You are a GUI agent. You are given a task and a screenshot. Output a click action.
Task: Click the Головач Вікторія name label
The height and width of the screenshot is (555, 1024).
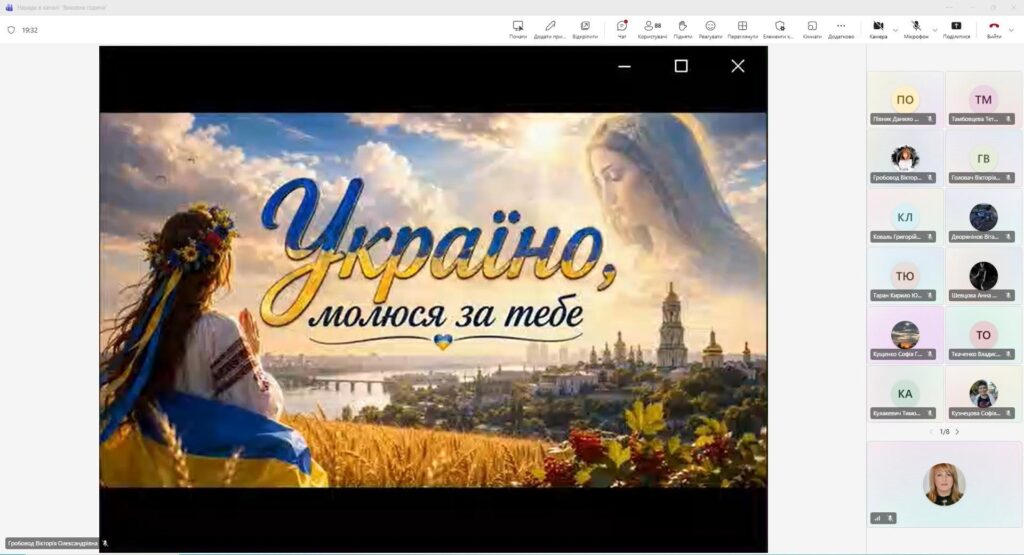coord(976,178)
